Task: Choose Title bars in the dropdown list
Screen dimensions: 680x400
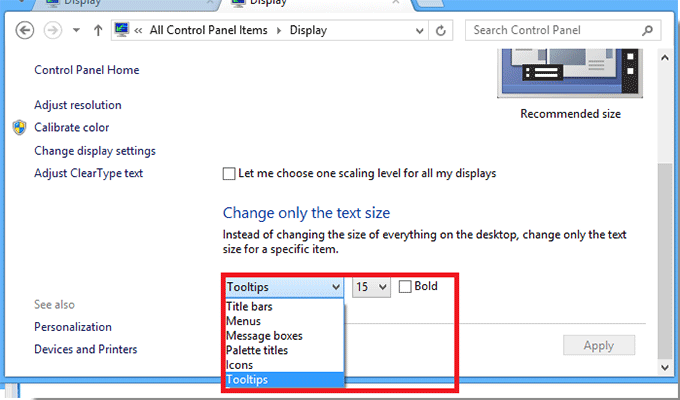Action: [x=249, y=306]
